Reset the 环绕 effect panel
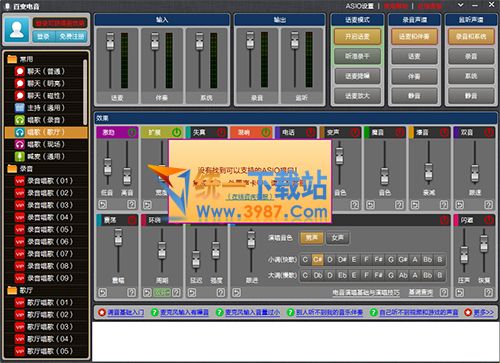The height and width of the screenshot is (363, 500). tap(147, 293)
